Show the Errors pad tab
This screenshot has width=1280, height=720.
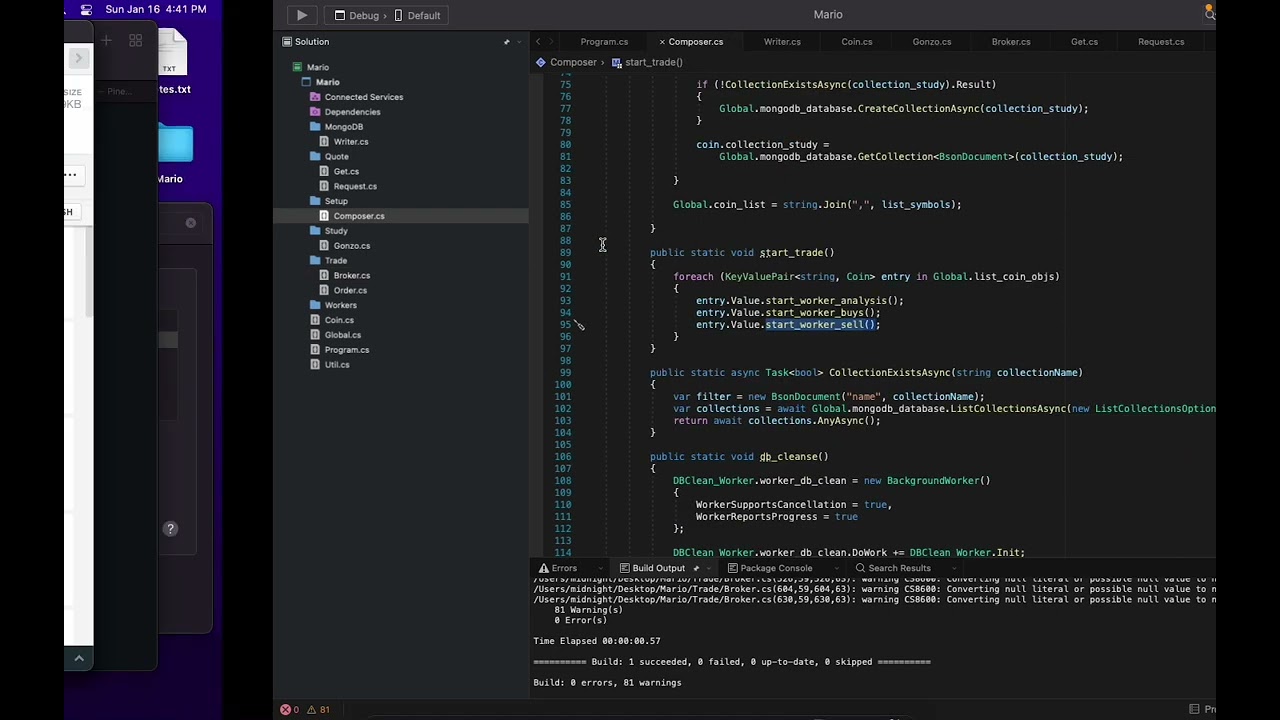pos(558,568)
